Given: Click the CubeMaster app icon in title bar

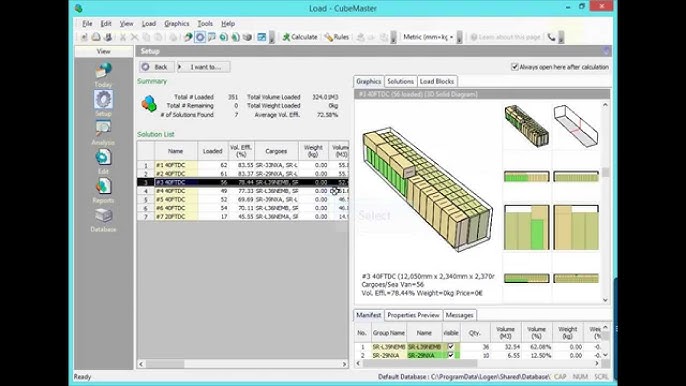Looking at the screenshot, I should 79,8.
